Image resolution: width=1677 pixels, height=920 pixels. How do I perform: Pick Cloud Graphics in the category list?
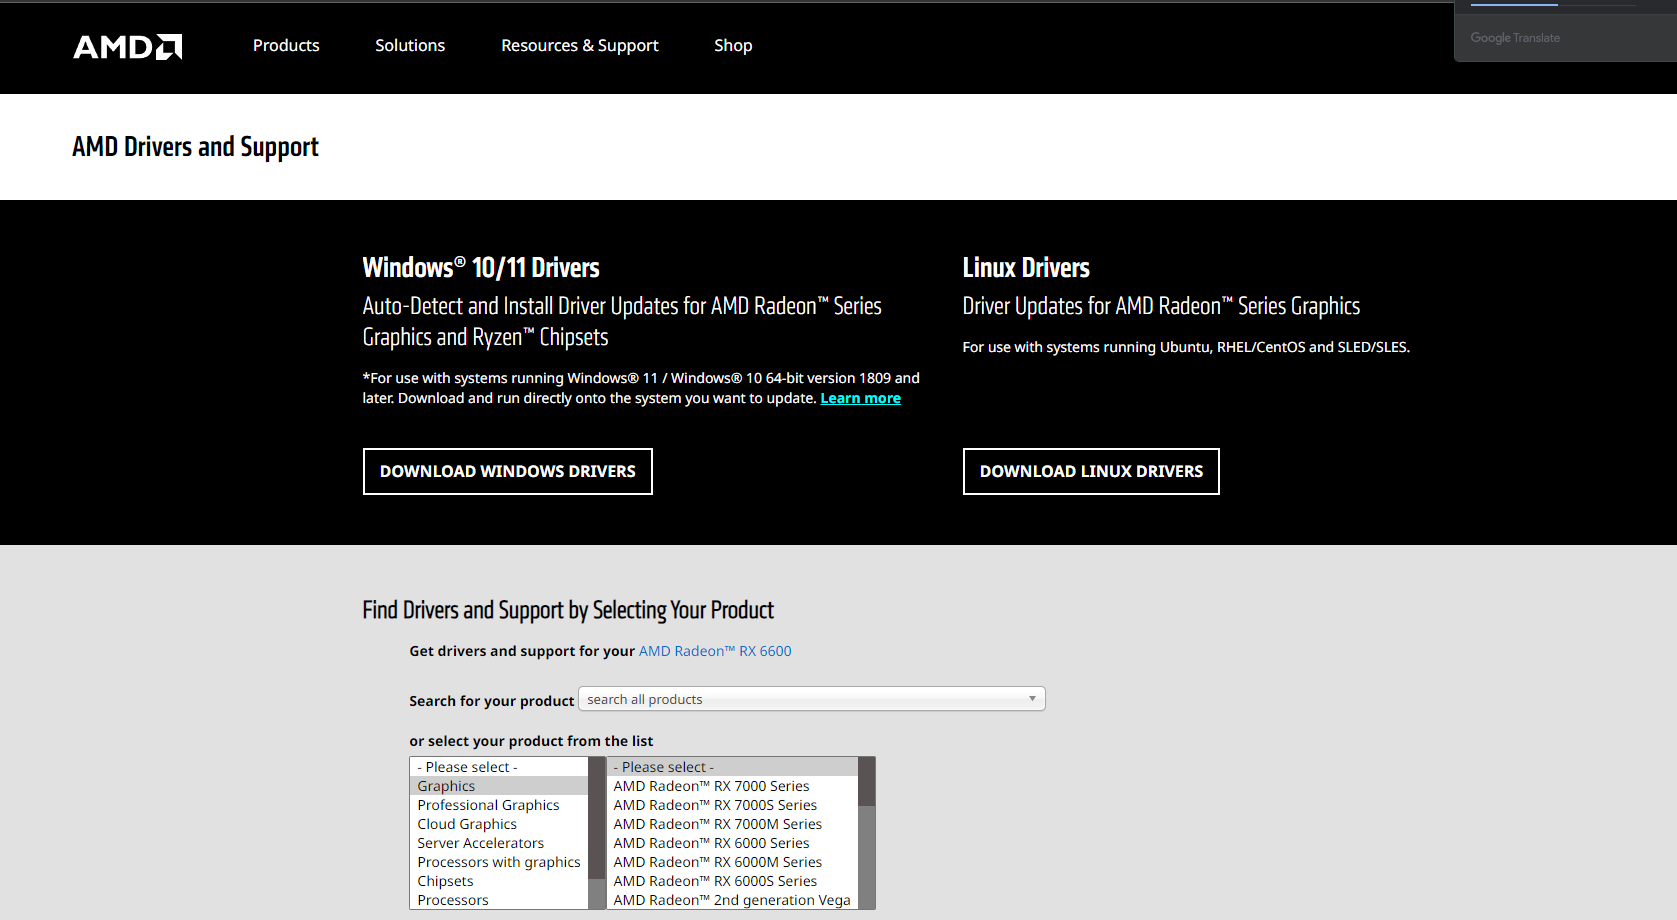coord(467,824)
